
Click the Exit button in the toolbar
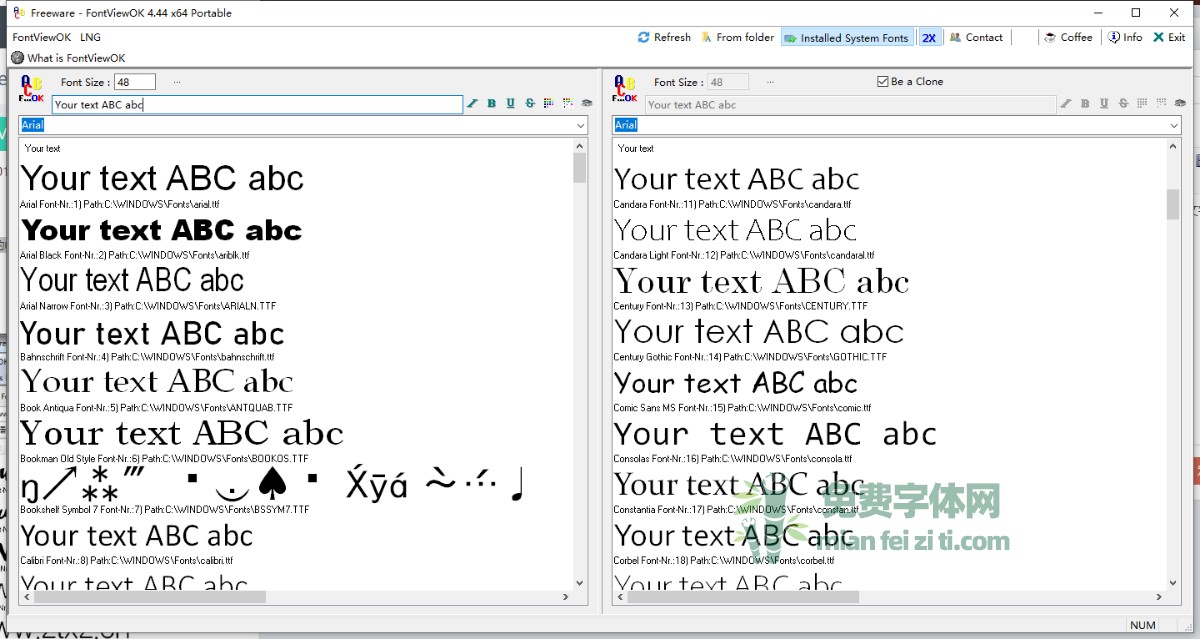(x=1169, y=37)
